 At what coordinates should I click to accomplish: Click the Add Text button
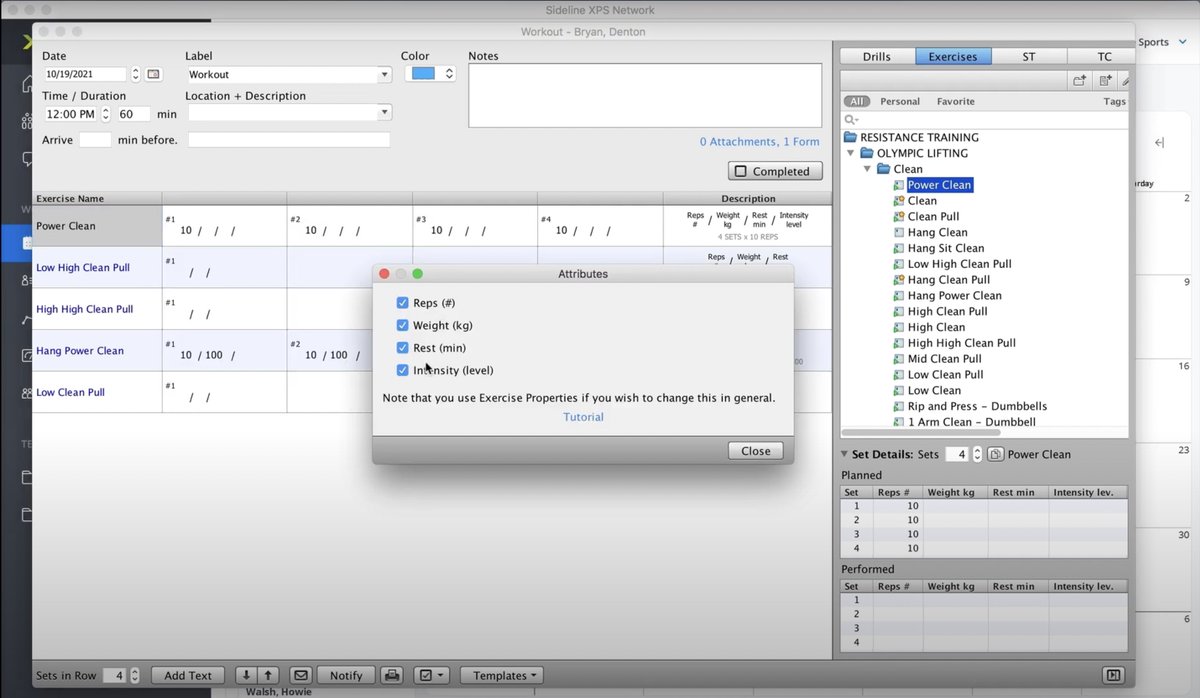188,675
